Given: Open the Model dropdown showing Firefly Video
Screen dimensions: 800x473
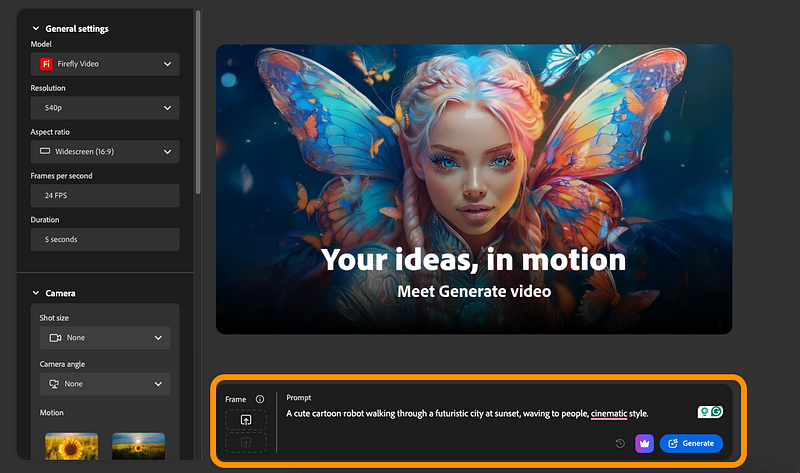Looking at the screenshot, I should pyautogui.click(x=104, y=64).
